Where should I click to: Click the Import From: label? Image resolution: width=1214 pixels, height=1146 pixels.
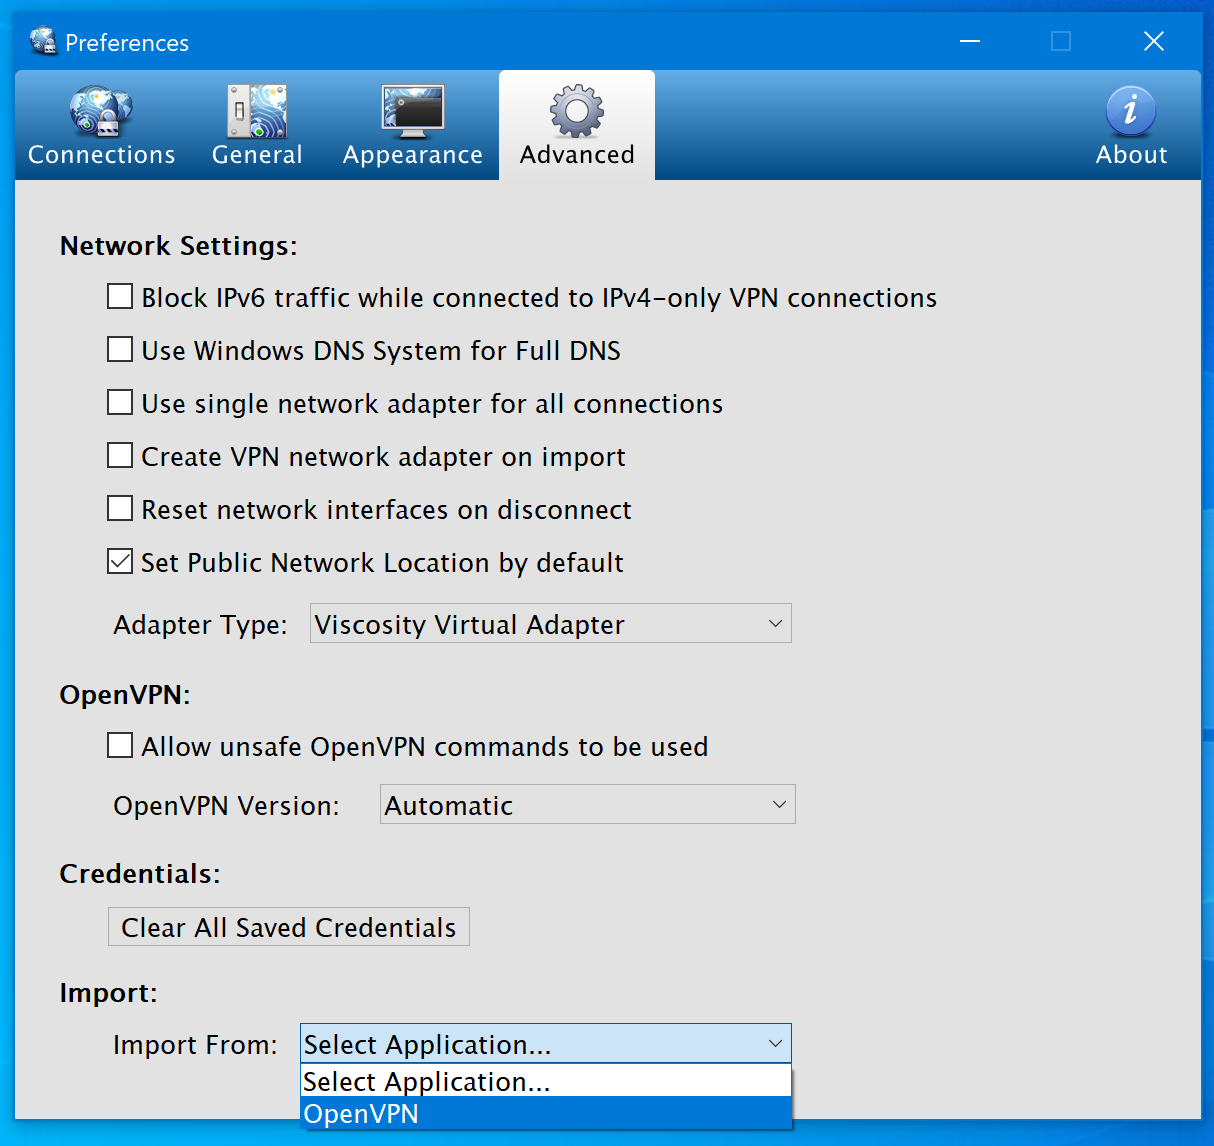click(195, 1045)
